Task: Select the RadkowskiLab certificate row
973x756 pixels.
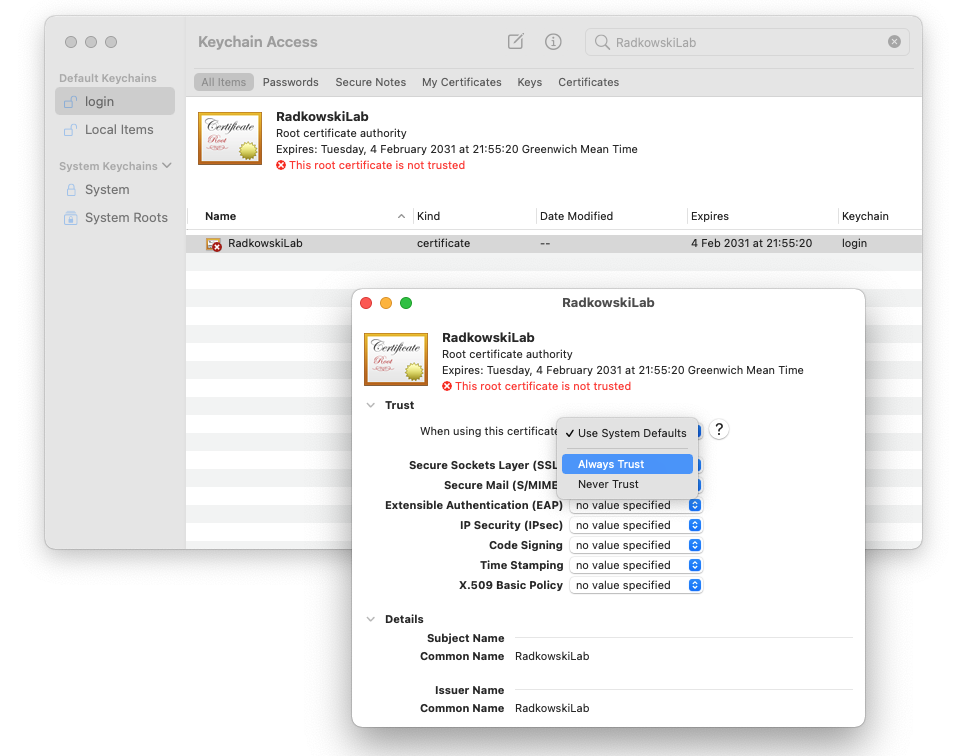Action: pyautogui.click(x=554, y=243)
